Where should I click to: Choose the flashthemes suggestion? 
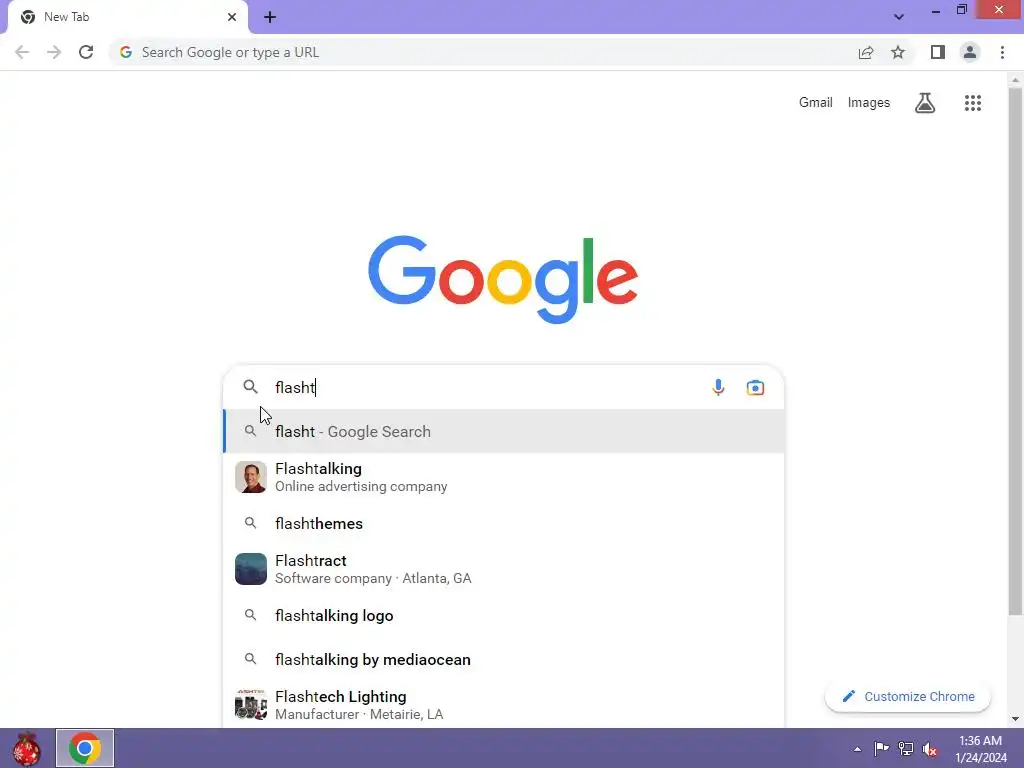pos(504,523)
